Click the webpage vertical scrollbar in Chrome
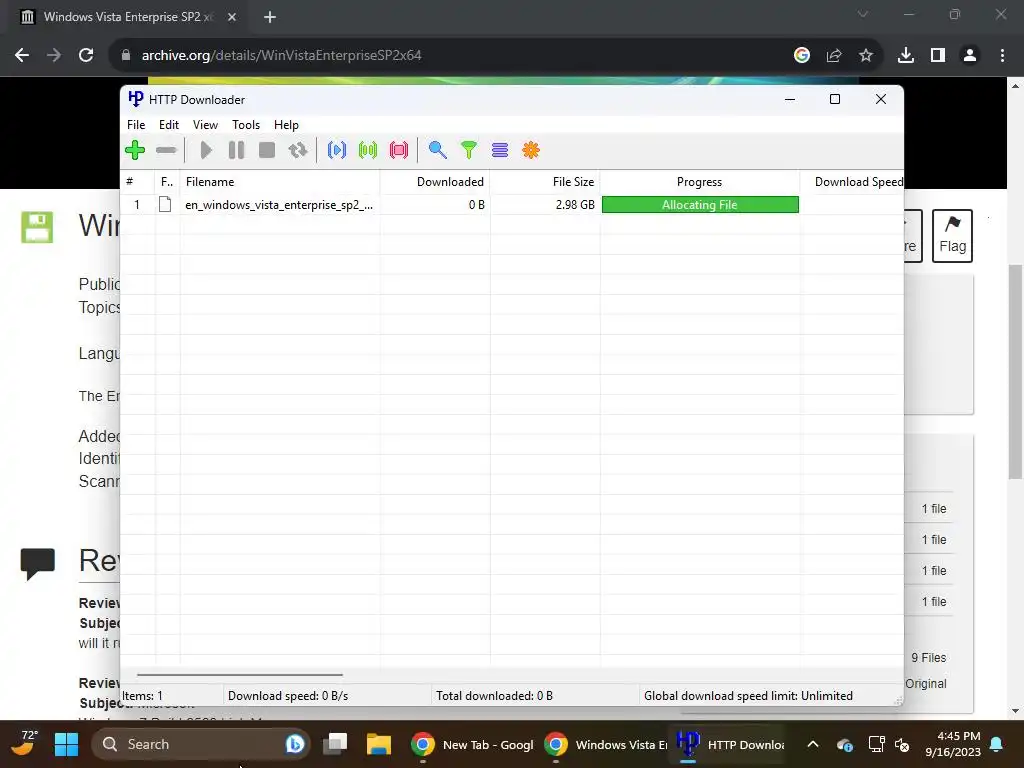Screen dimensions: 1024x768 [x=1015, y=372]
